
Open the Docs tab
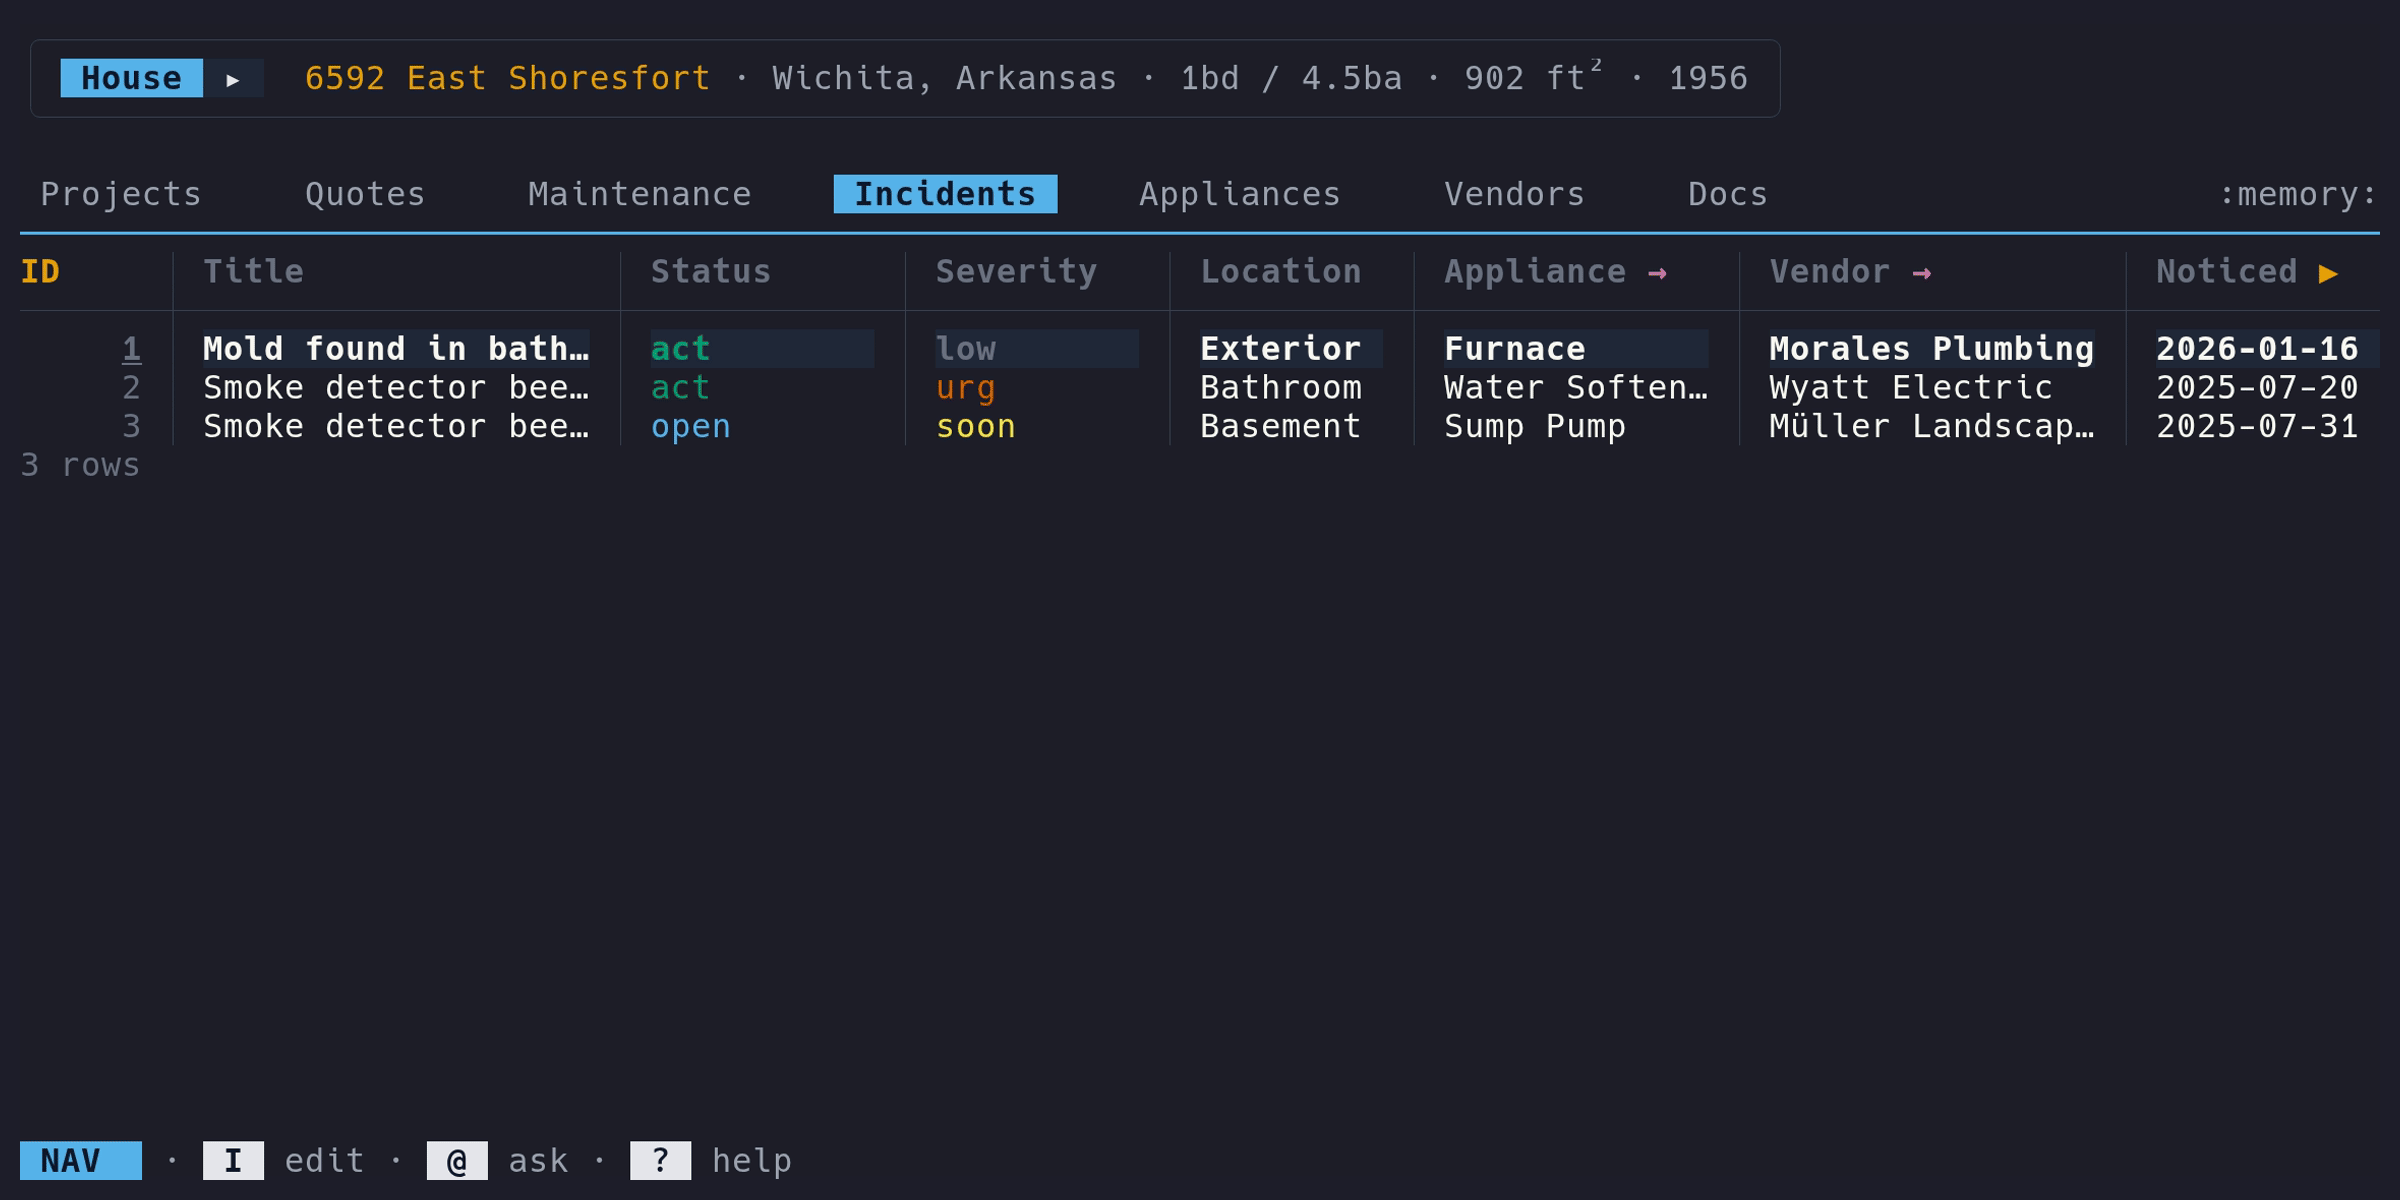click(1727, 194)
